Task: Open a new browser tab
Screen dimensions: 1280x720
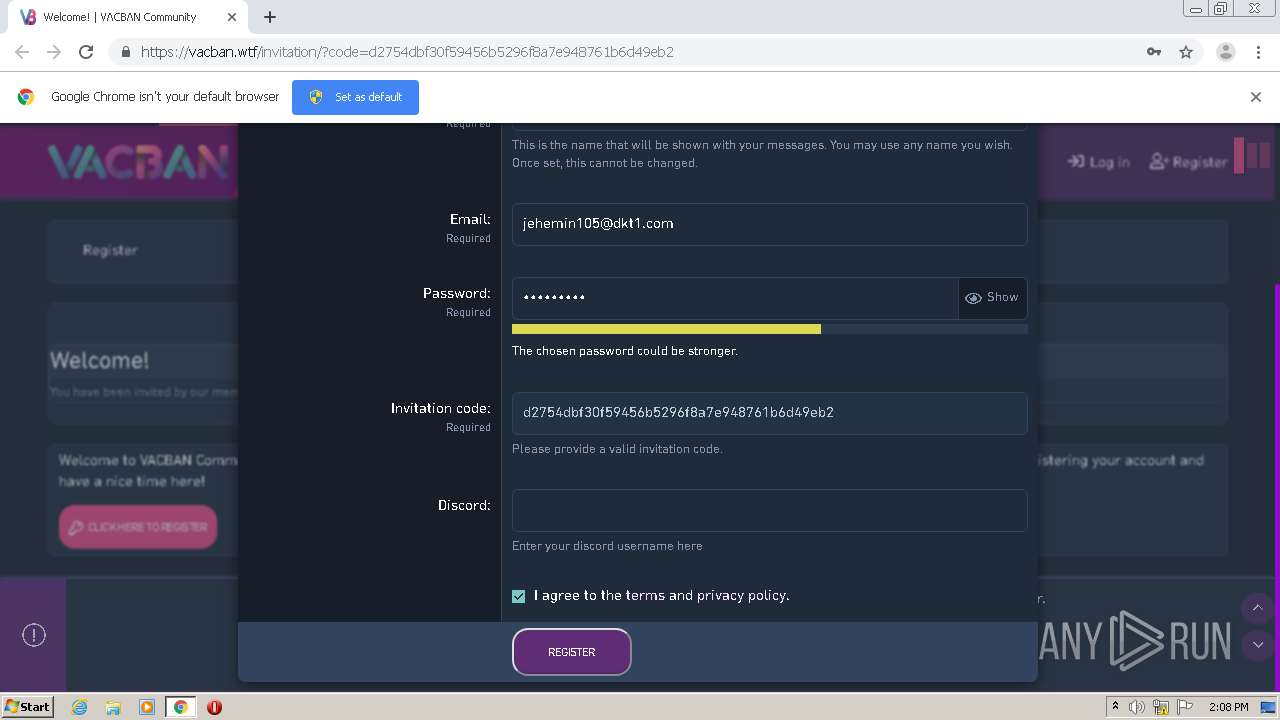Action: point(270,17)
